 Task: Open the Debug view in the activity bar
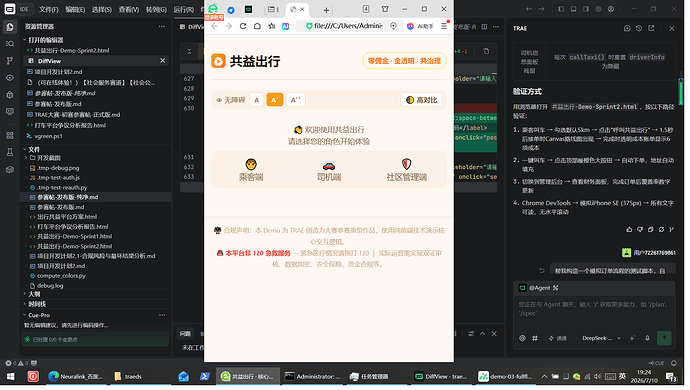pos(10,95)
